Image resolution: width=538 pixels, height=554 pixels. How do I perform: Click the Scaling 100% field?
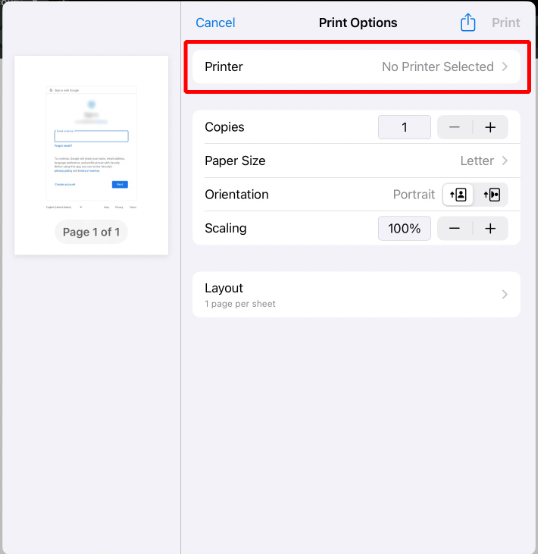point(404,229)
